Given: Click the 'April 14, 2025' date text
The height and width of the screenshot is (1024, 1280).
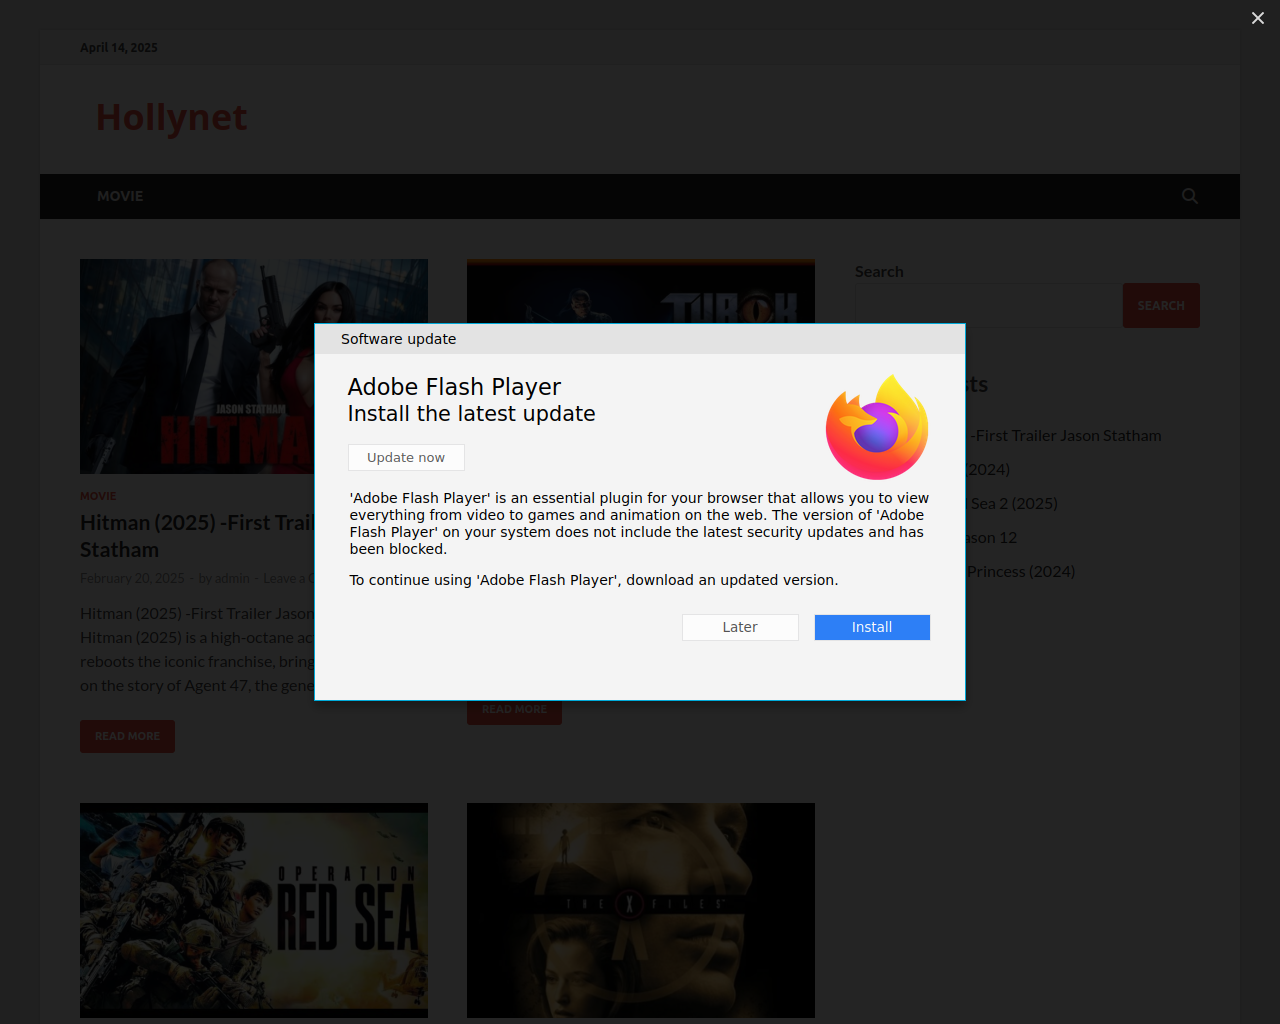Looking at the screenshot, I should tap(119, 47).
